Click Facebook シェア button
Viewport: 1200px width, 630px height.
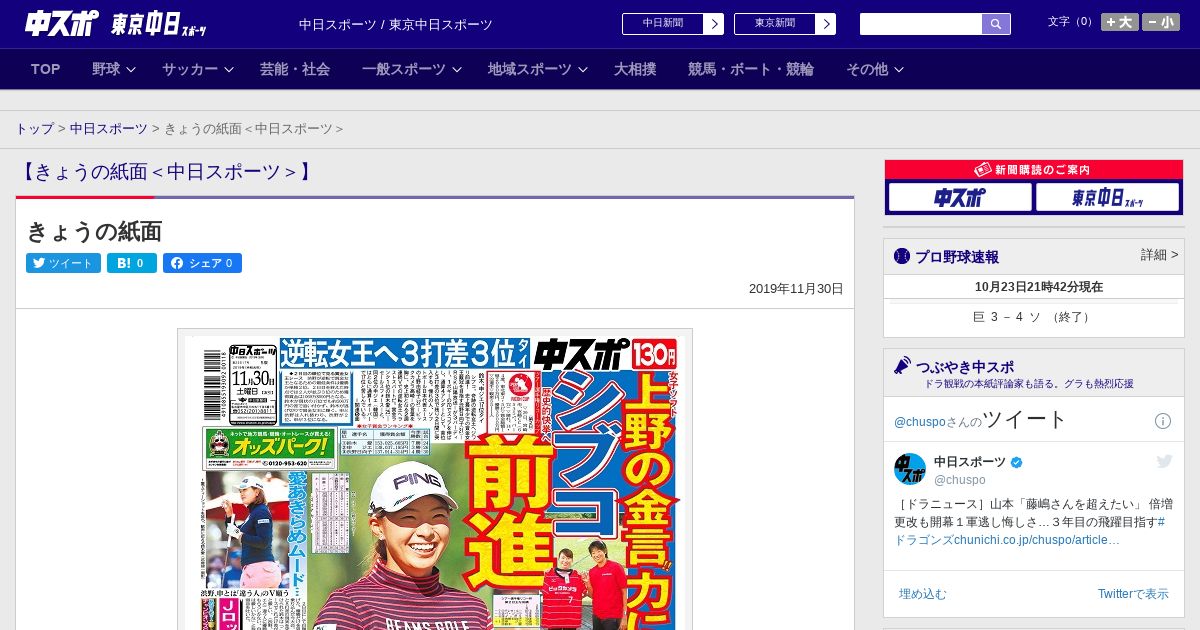pos(202,263)
